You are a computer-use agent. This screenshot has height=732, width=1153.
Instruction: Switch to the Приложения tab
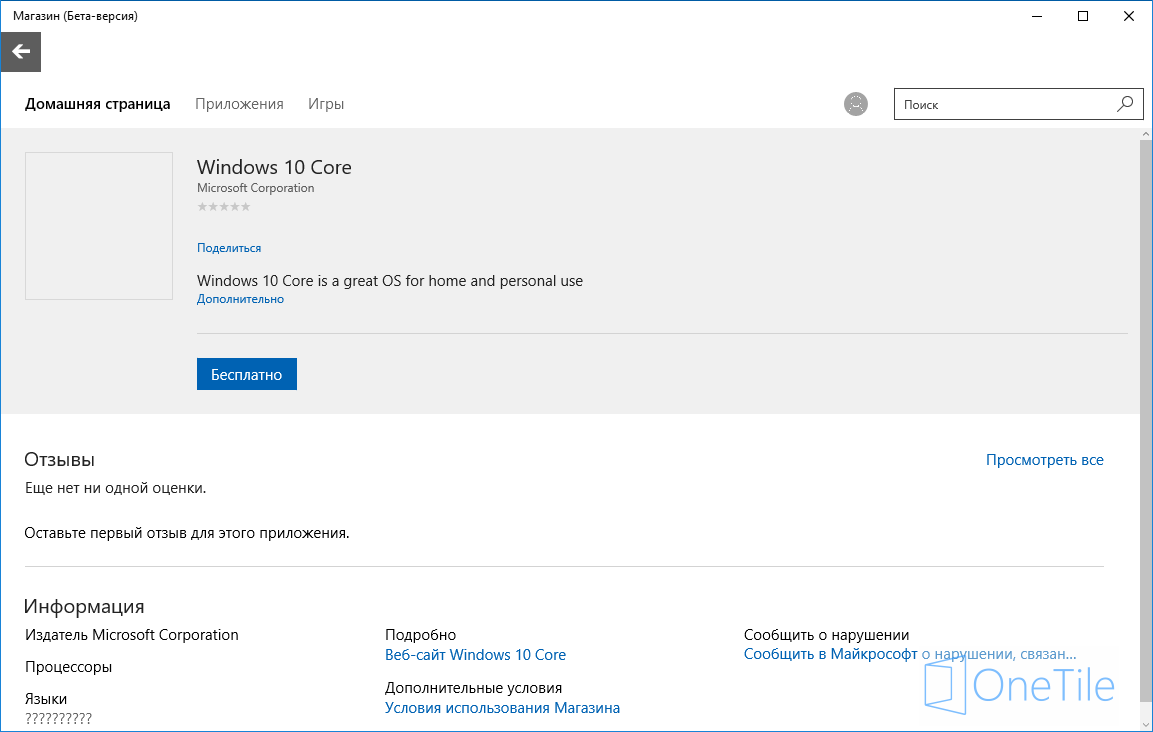point(239,104)
